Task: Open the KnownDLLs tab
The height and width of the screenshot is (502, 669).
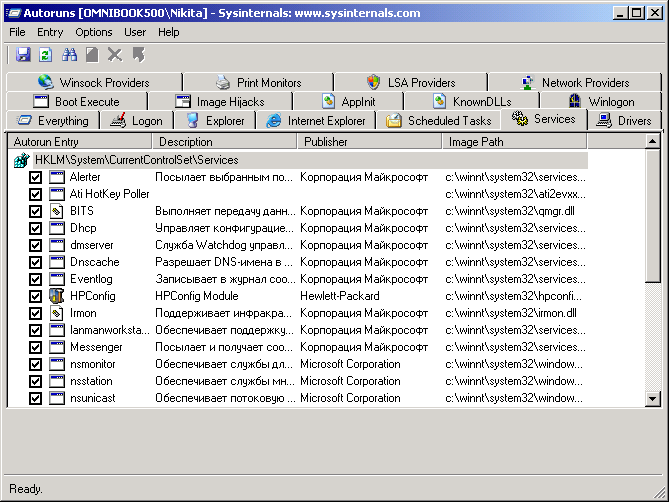Action: click(472, 102)
